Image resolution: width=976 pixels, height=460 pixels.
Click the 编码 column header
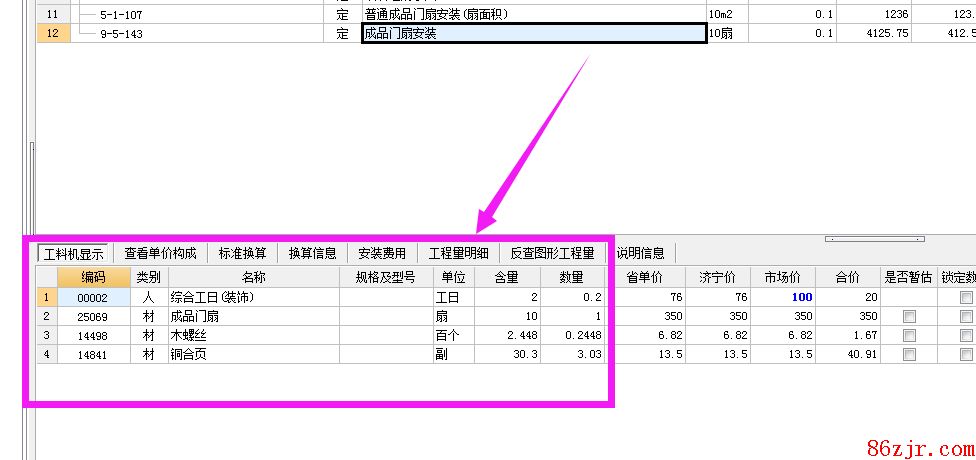coord(93,277)
